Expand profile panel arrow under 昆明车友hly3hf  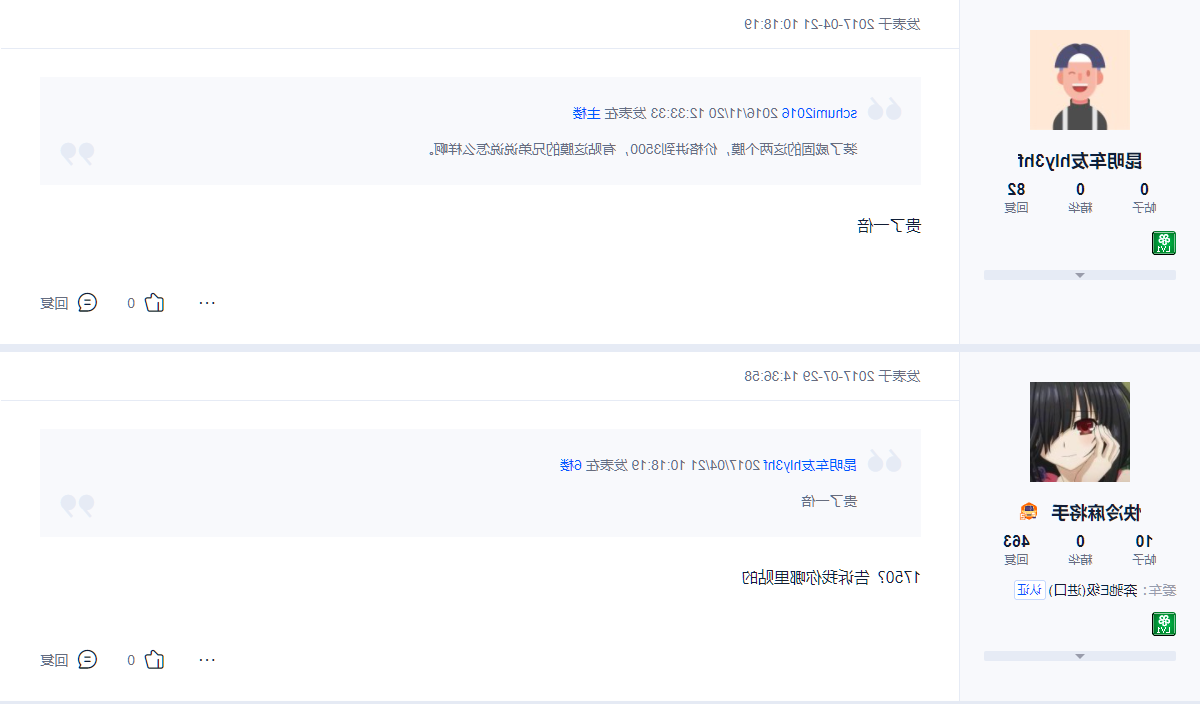[1080, 275]
